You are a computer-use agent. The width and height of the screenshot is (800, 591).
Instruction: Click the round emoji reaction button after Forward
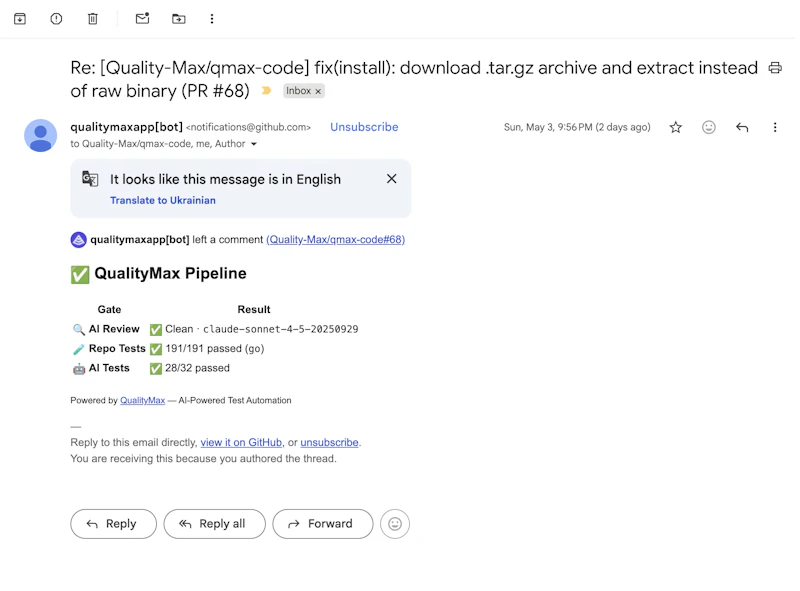pos(394,524)
